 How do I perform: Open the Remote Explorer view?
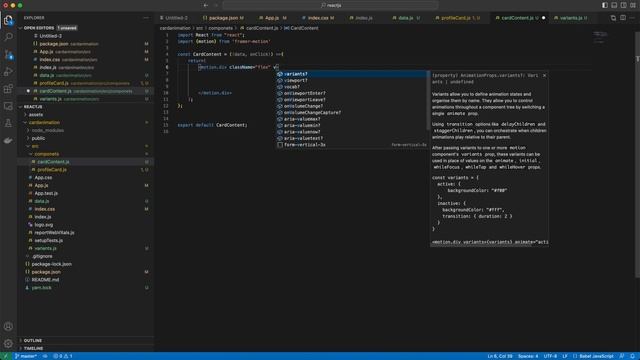point(8,106)
